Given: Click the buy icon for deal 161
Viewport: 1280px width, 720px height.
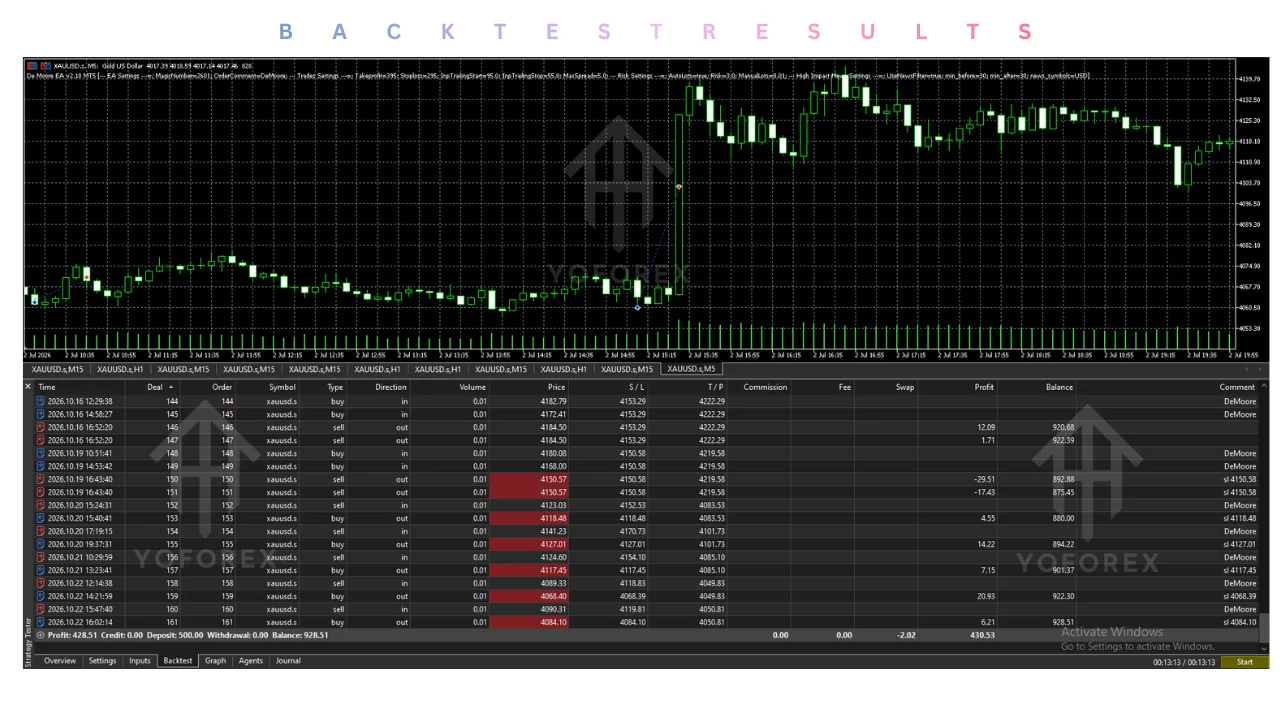Looking at the screenshot, I should pyautogui.click(x=40, y=622).
